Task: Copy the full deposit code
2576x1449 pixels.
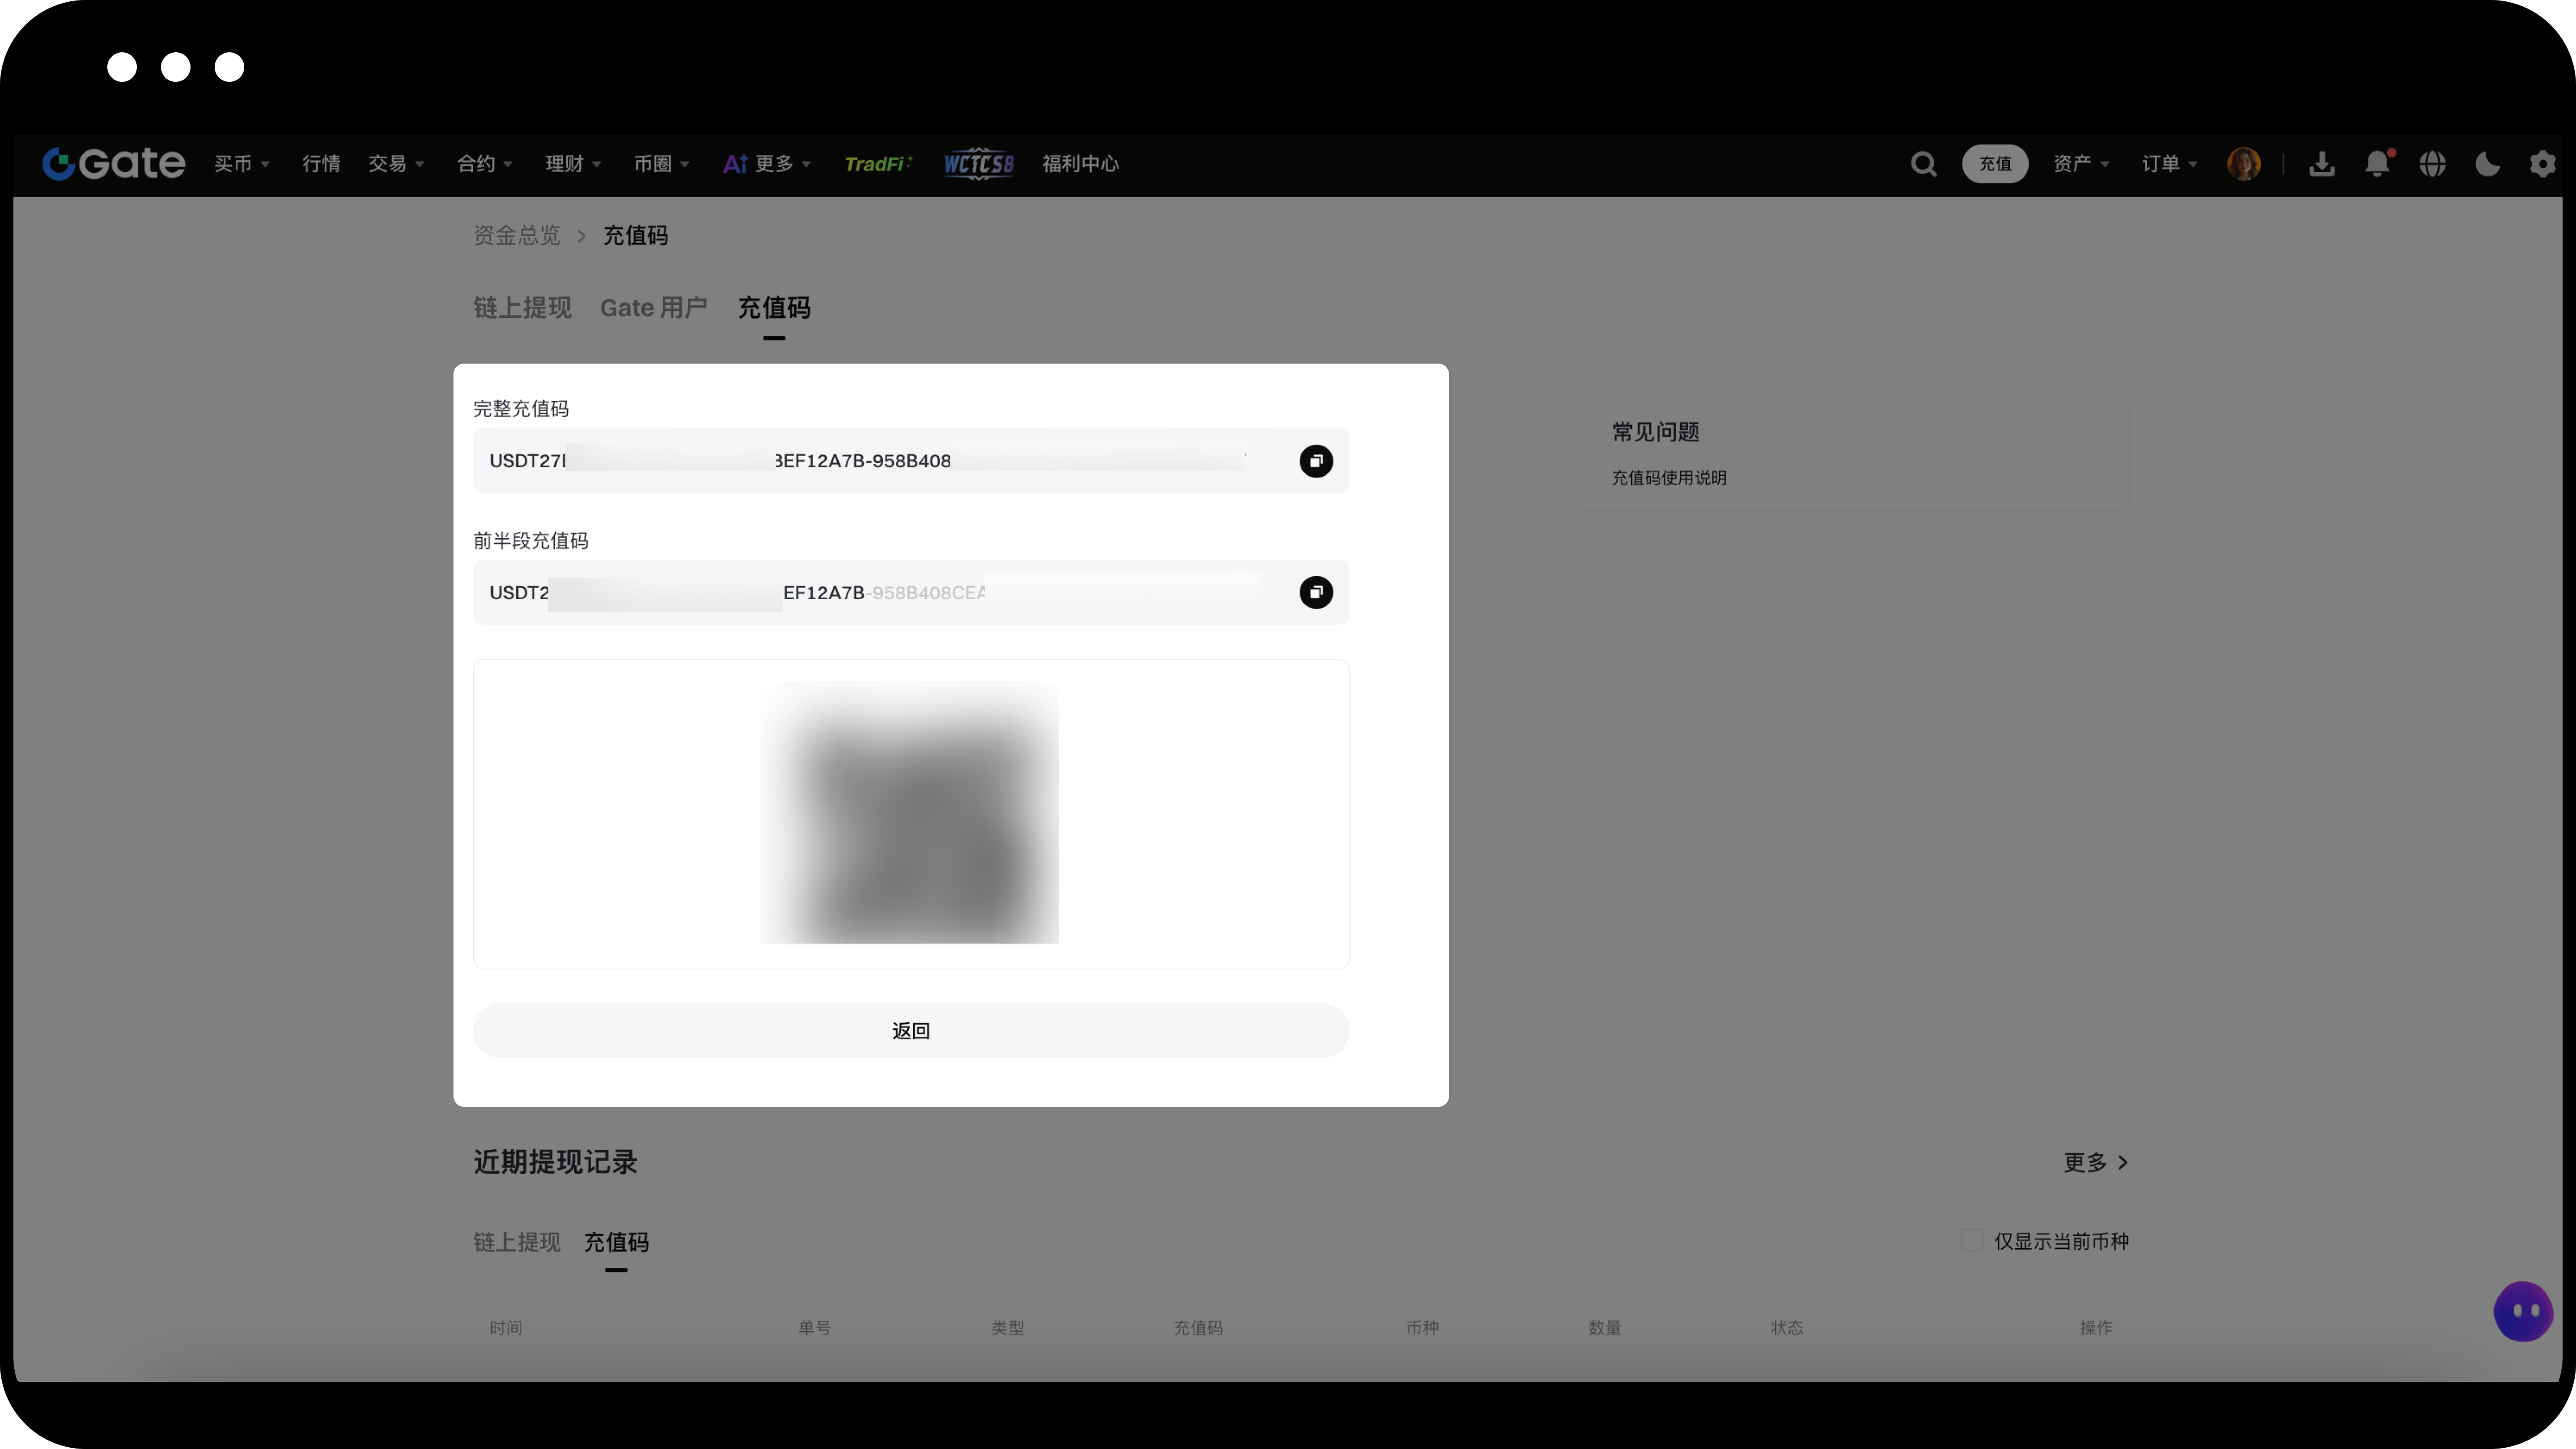Action: (x=1316, y=461)
